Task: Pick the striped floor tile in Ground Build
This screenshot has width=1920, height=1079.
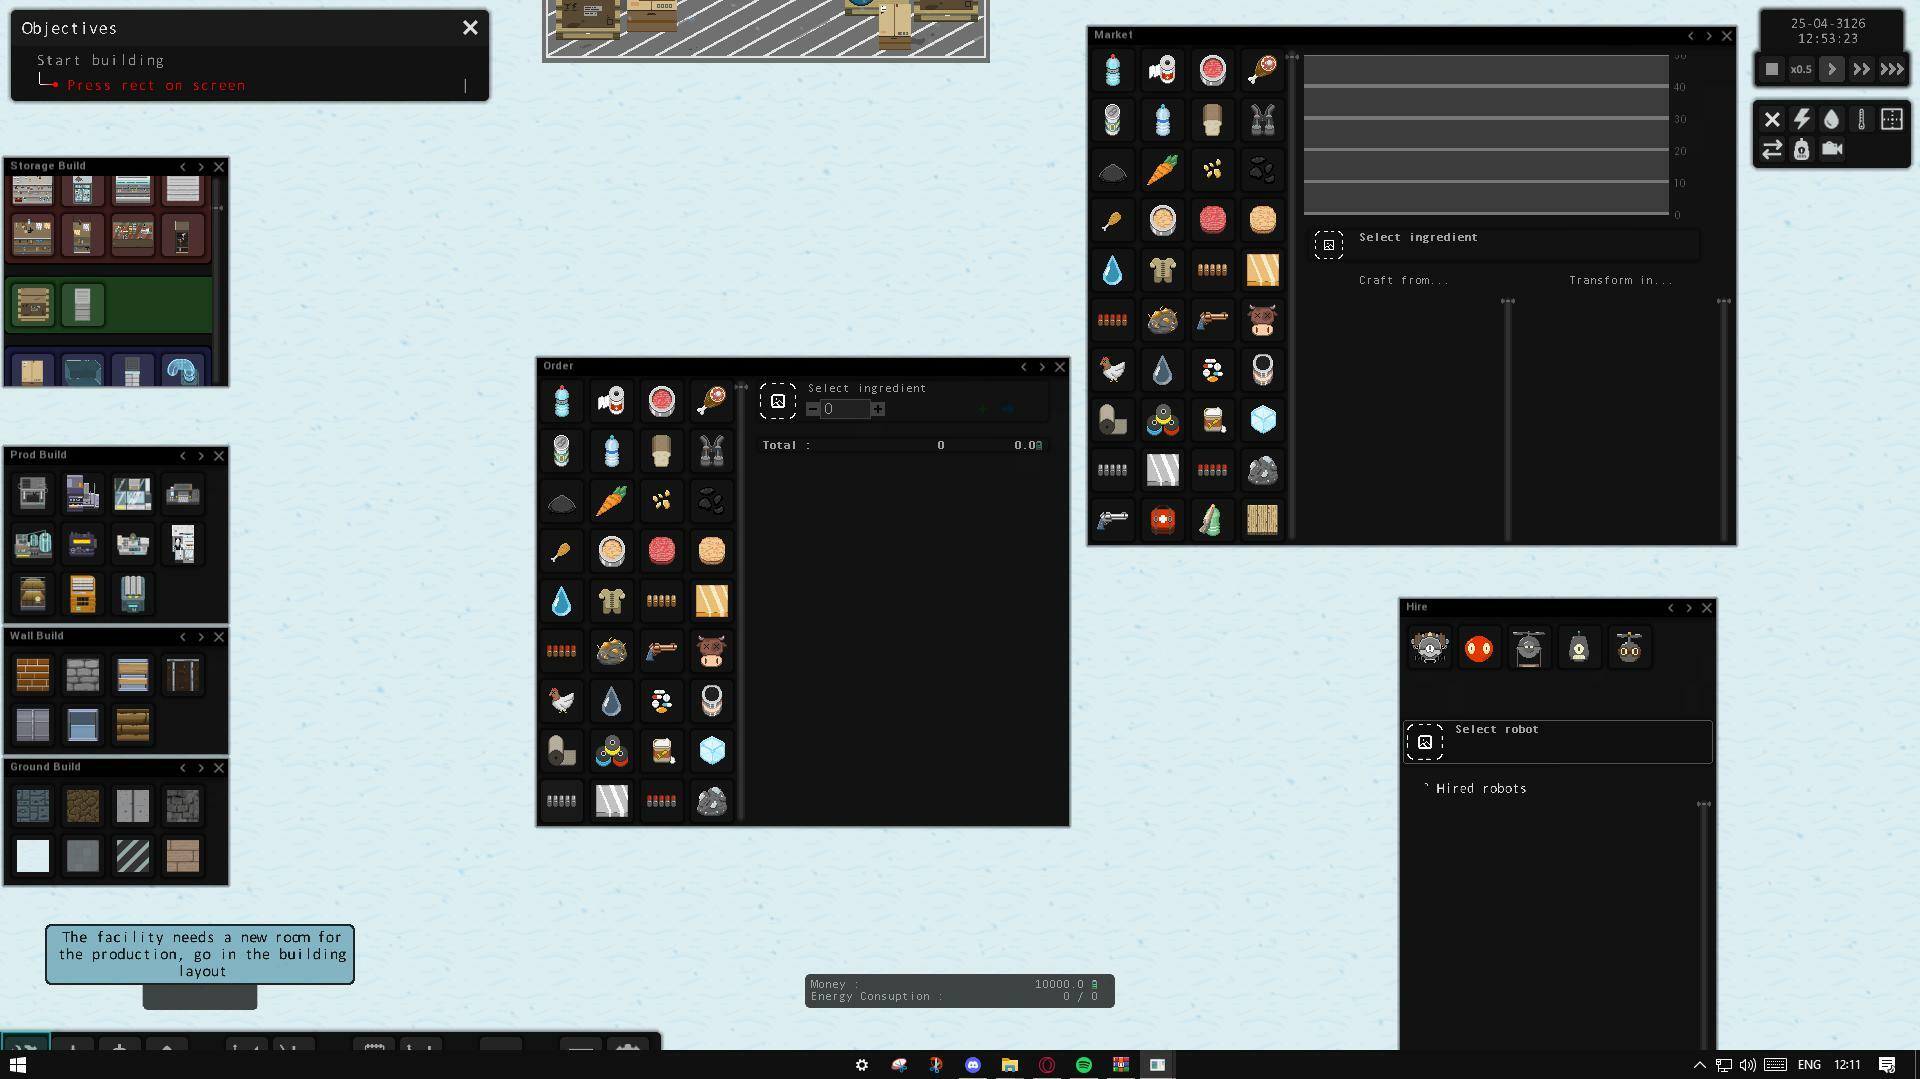Action: click(133, 856)
